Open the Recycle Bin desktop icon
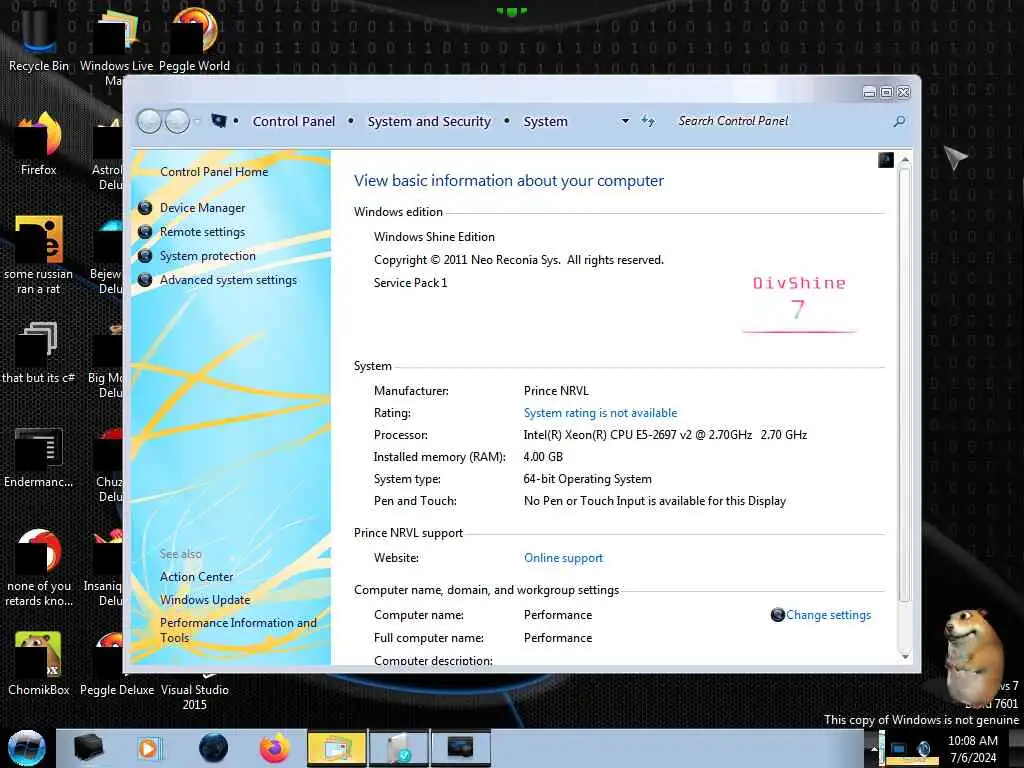The width and height of the screenshot is (1024, 768). (x=39, y=39)
